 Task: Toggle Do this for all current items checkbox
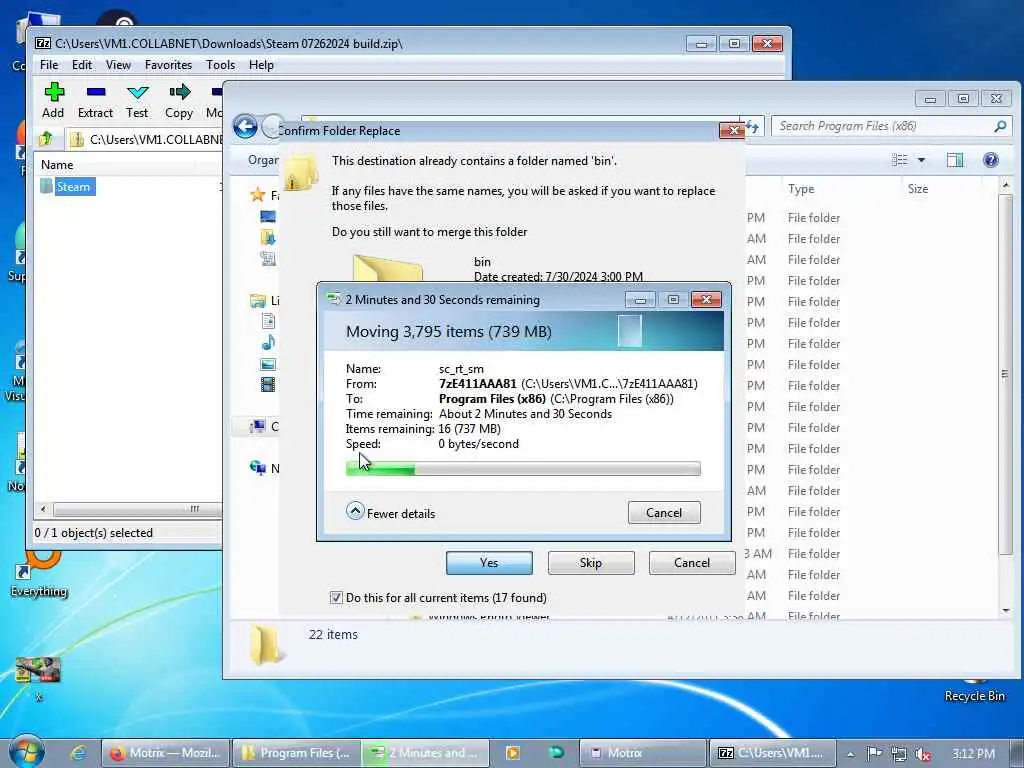coord(336,598)
